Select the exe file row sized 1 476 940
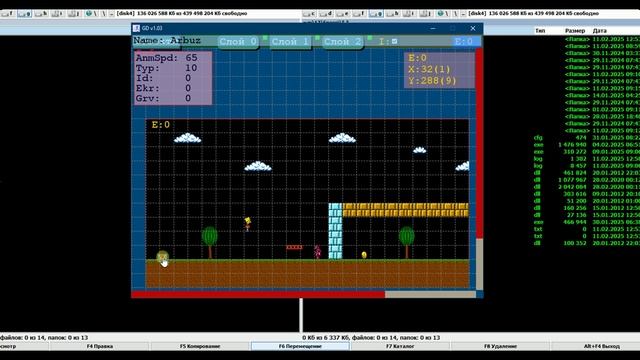 pyautogui.click(x=586, y=144)
